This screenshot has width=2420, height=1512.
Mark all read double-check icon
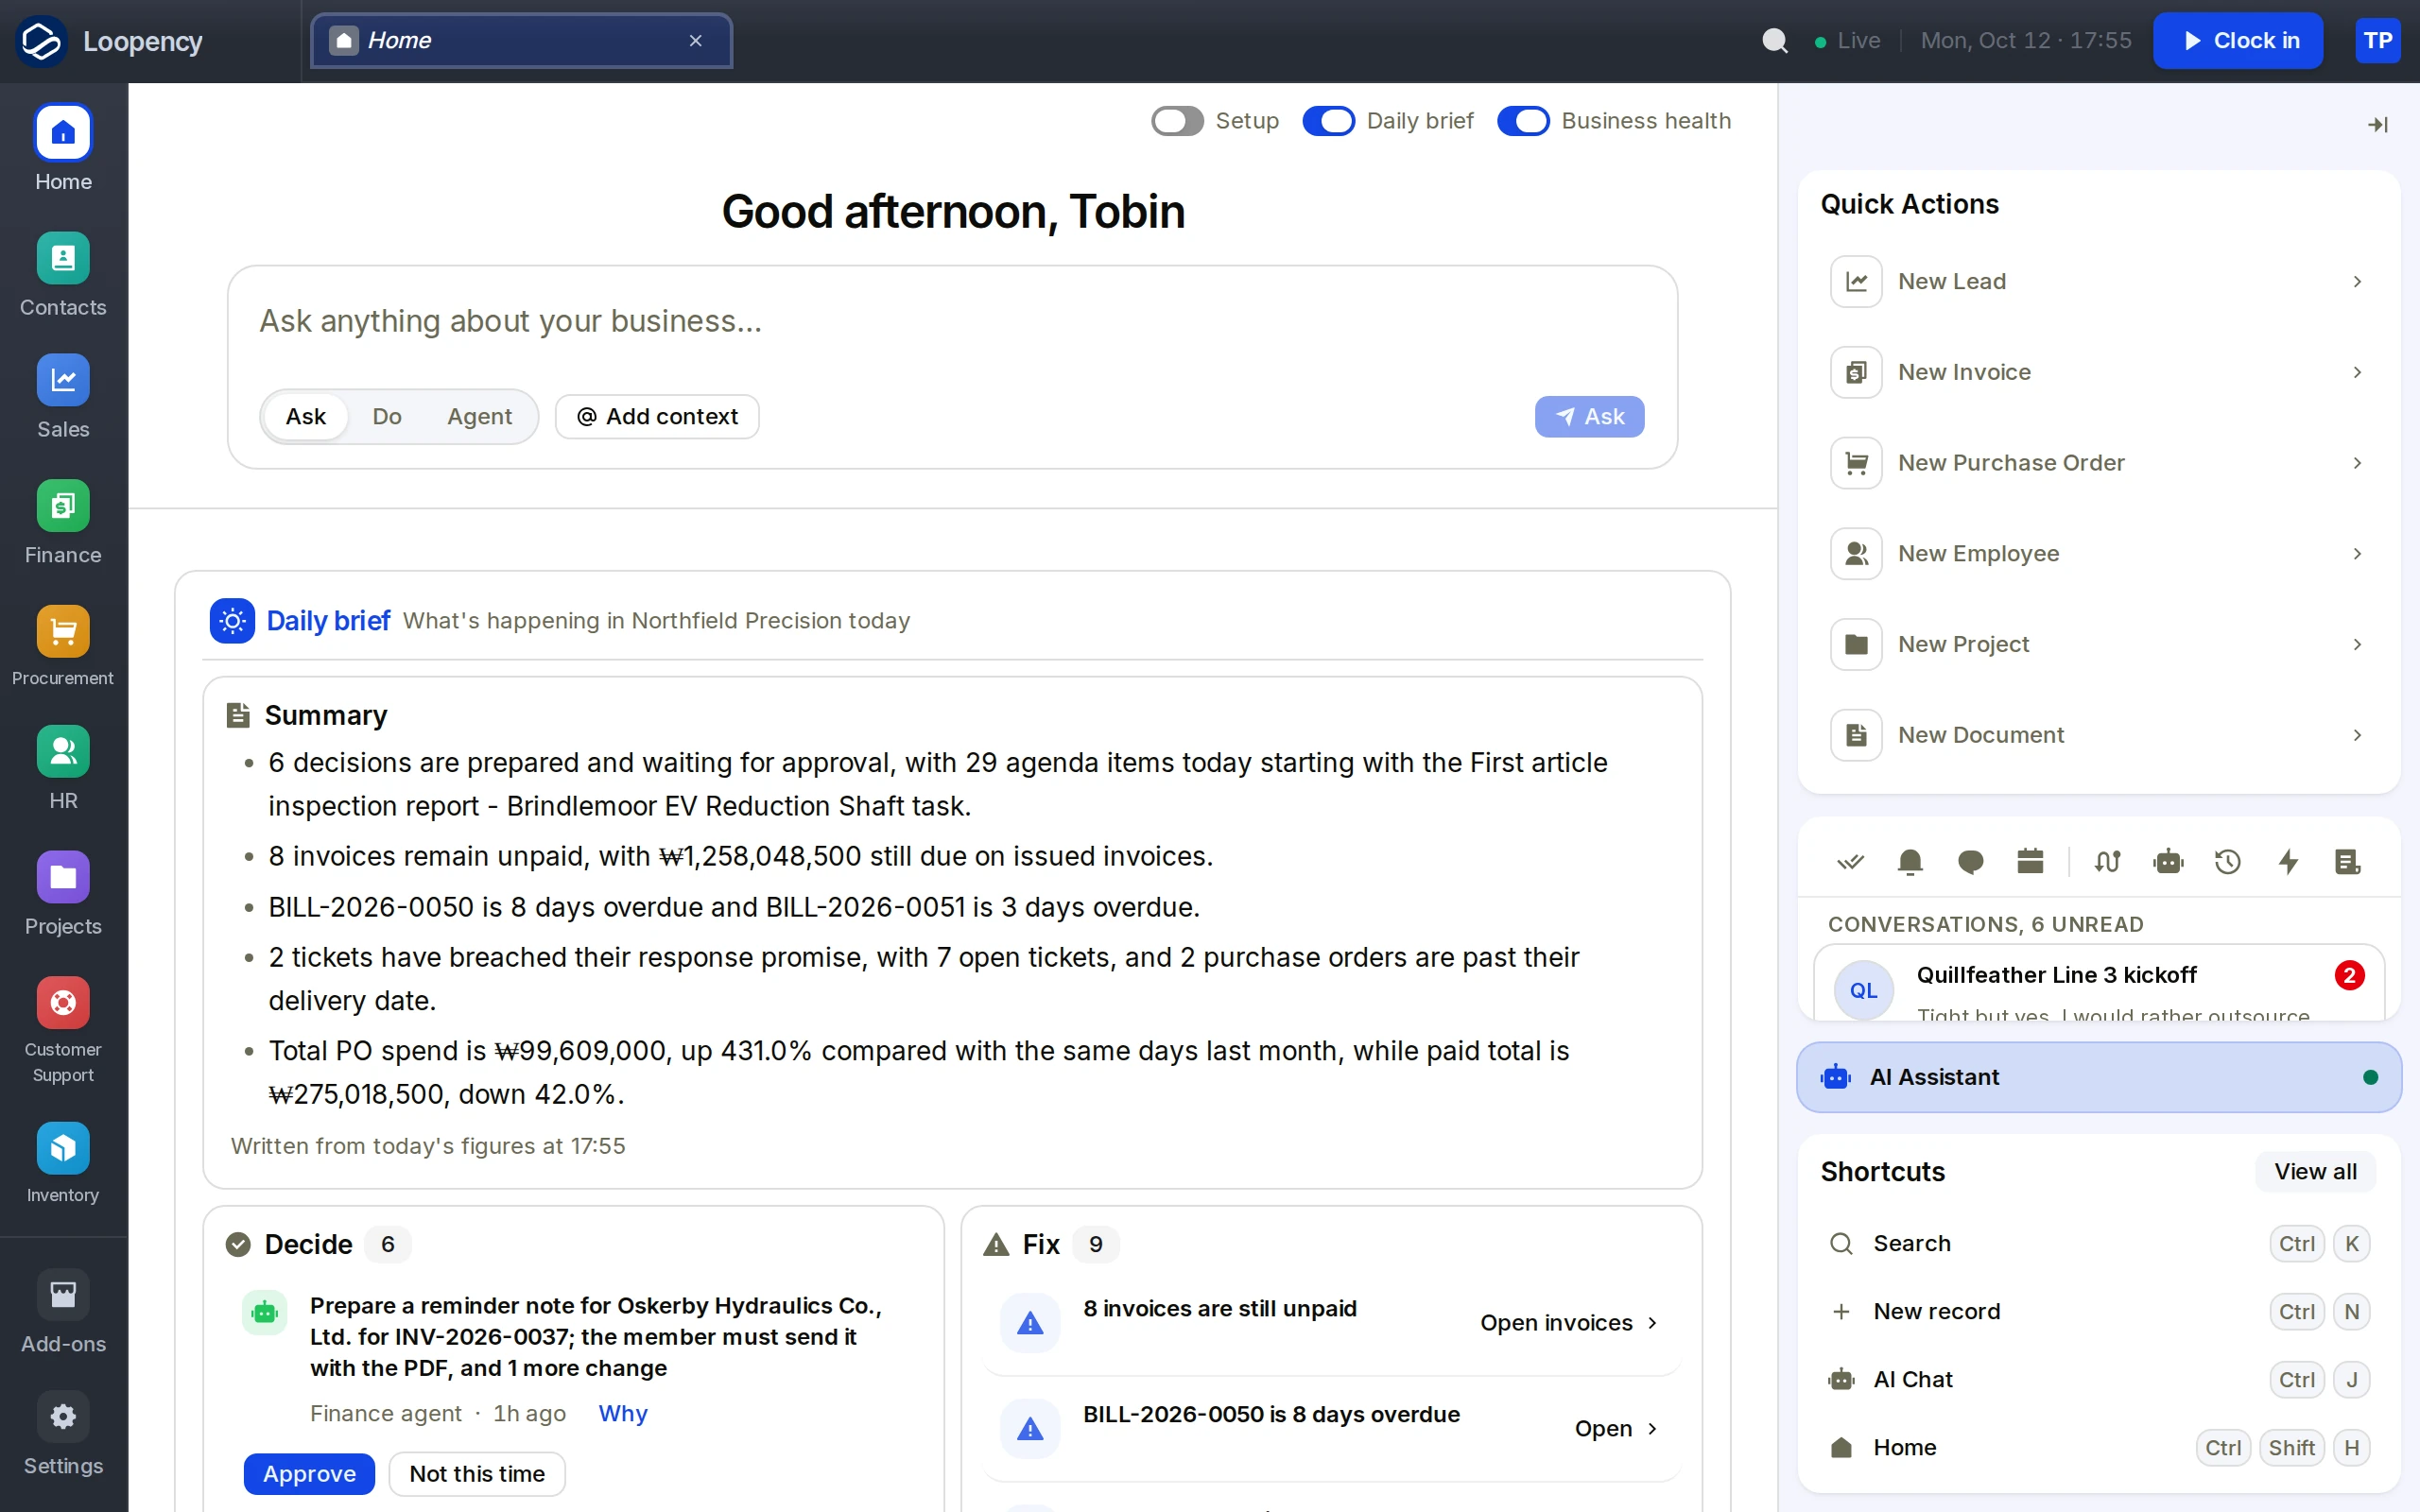(1850, 861)
